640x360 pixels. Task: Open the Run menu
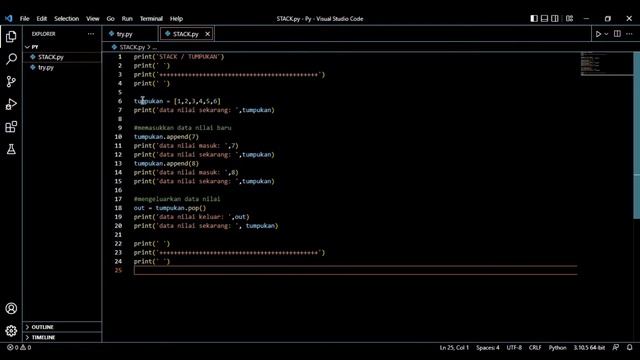(127, 18)
